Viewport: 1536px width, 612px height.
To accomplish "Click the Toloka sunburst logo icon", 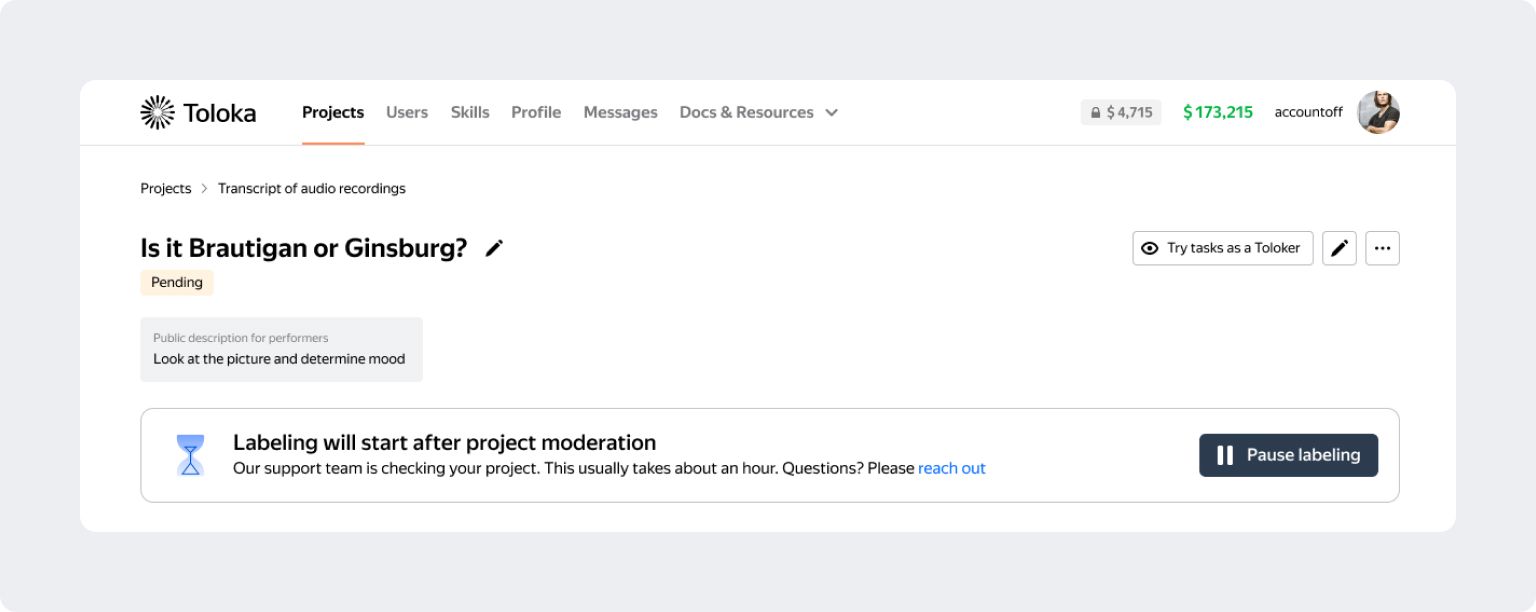I will click(158, 112).
